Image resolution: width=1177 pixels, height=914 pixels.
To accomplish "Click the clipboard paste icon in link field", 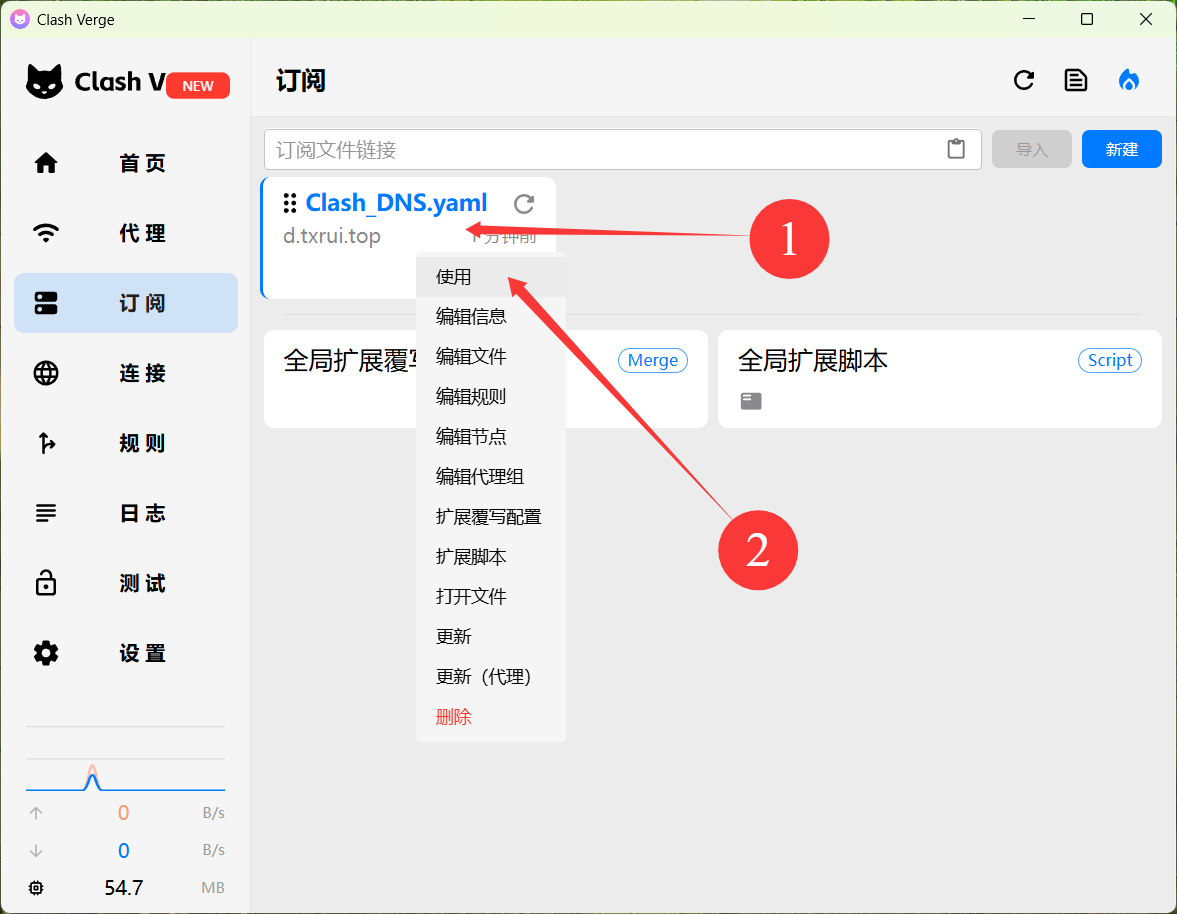I will click(956, 149).
